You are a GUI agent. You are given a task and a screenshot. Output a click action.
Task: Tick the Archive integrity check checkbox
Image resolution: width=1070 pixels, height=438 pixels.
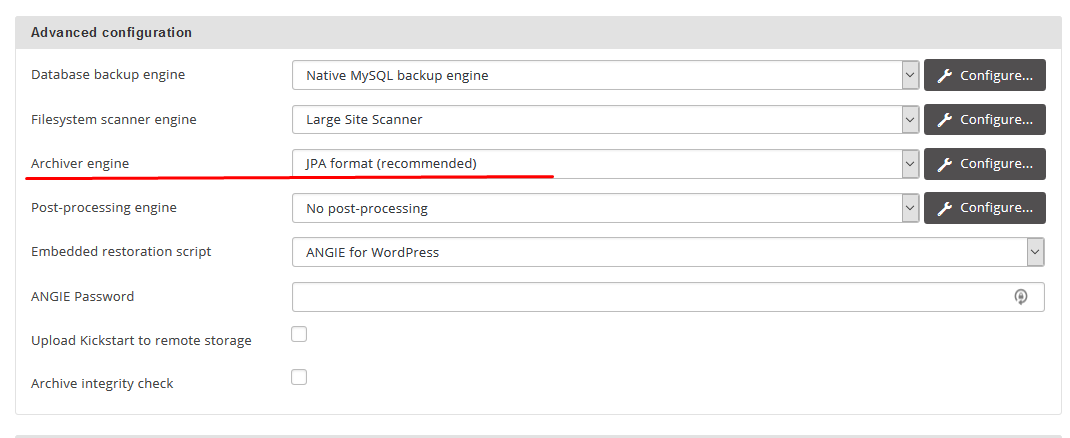point(299,377)
